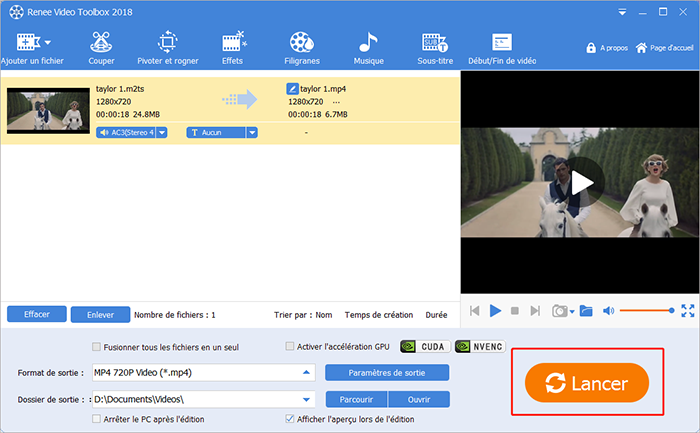The image size is (700, 433).
Task: Open the Couper scissors tool
Action: coord(101,49)
